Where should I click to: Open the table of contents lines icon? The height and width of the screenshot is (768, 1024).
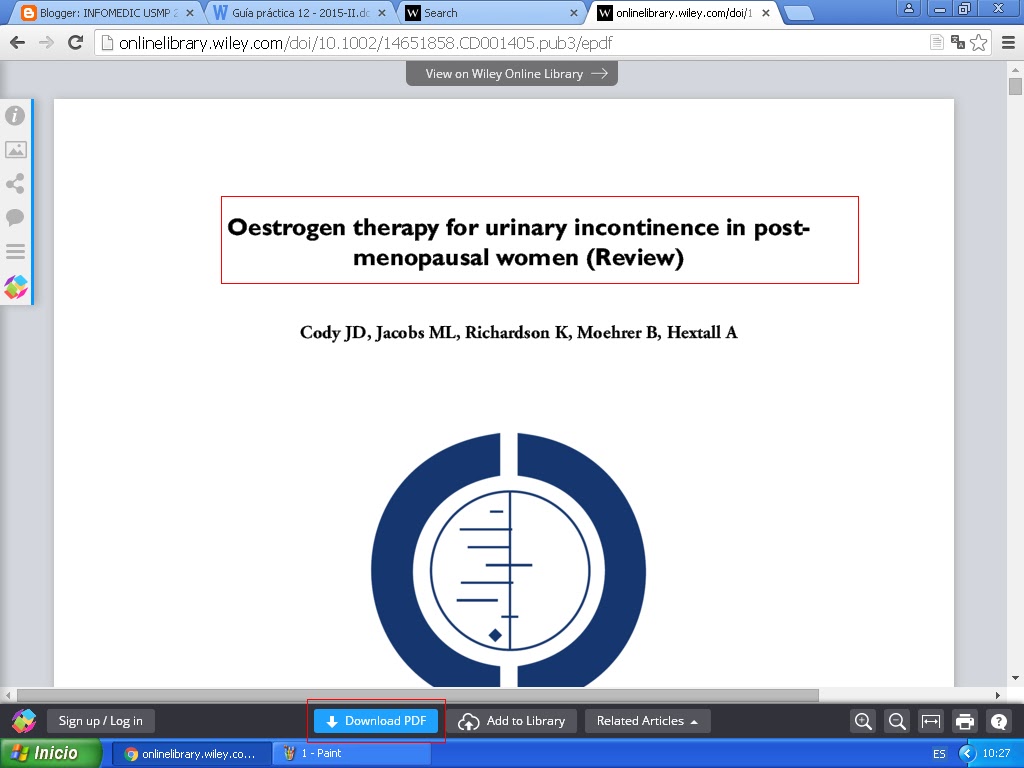[15, 251]
